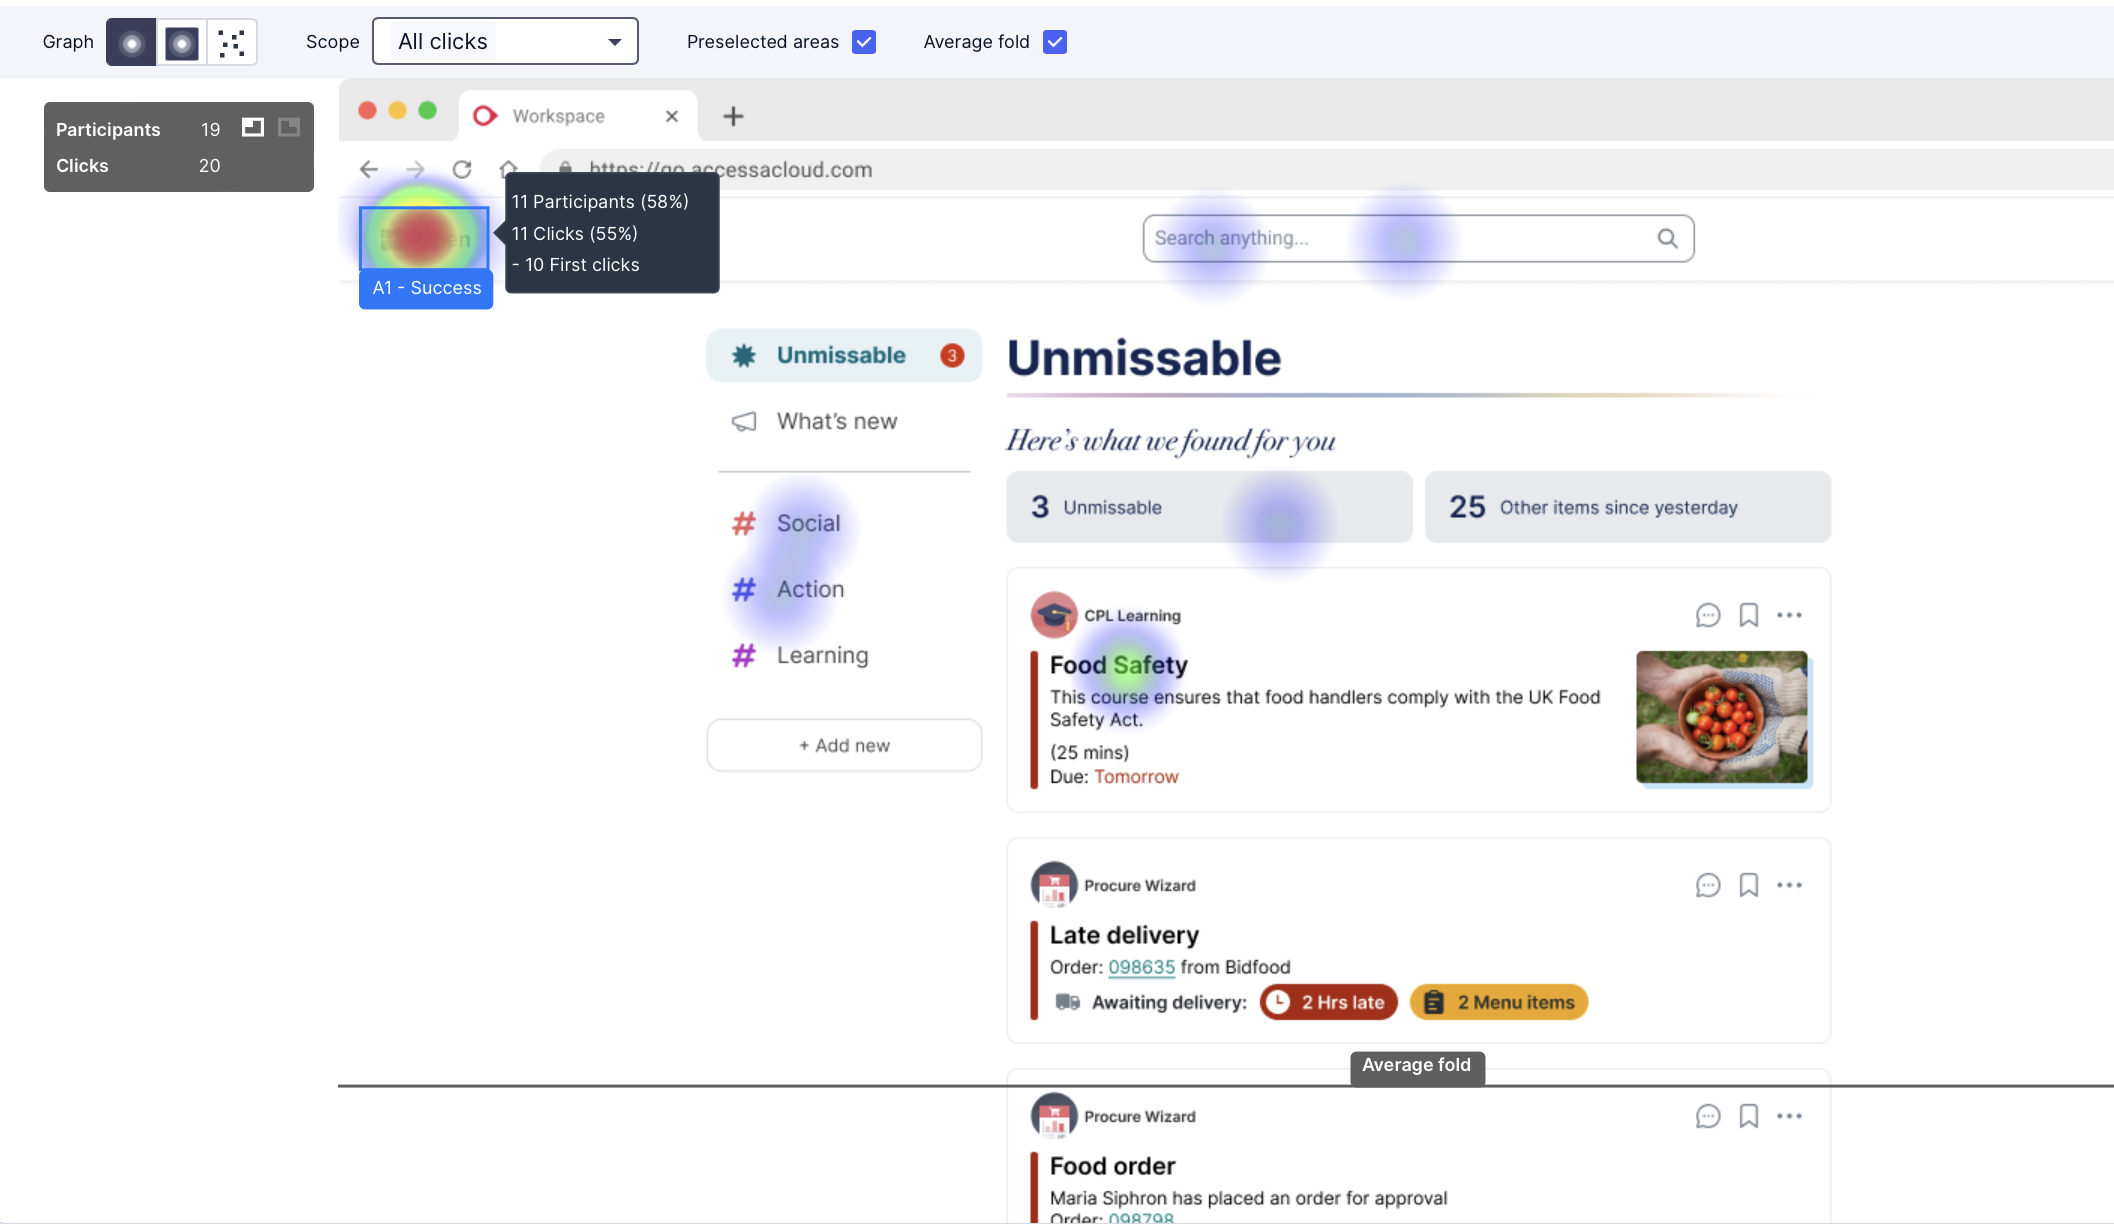This screenshot has height=1224, width=2114.
Task: Bookmark the Late delivery card
Action: [1748, 885]
